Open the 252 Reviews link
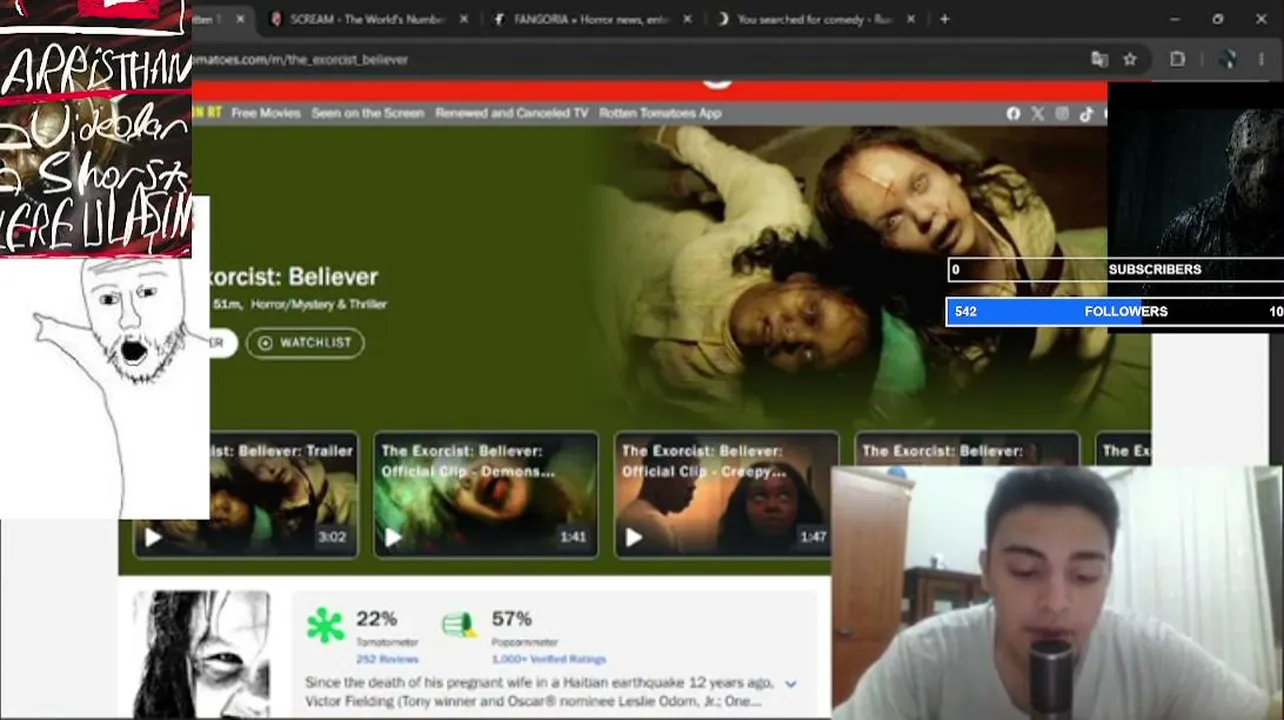The height and width of the screenshot is (720, 1284). click(x=387, y=659)
